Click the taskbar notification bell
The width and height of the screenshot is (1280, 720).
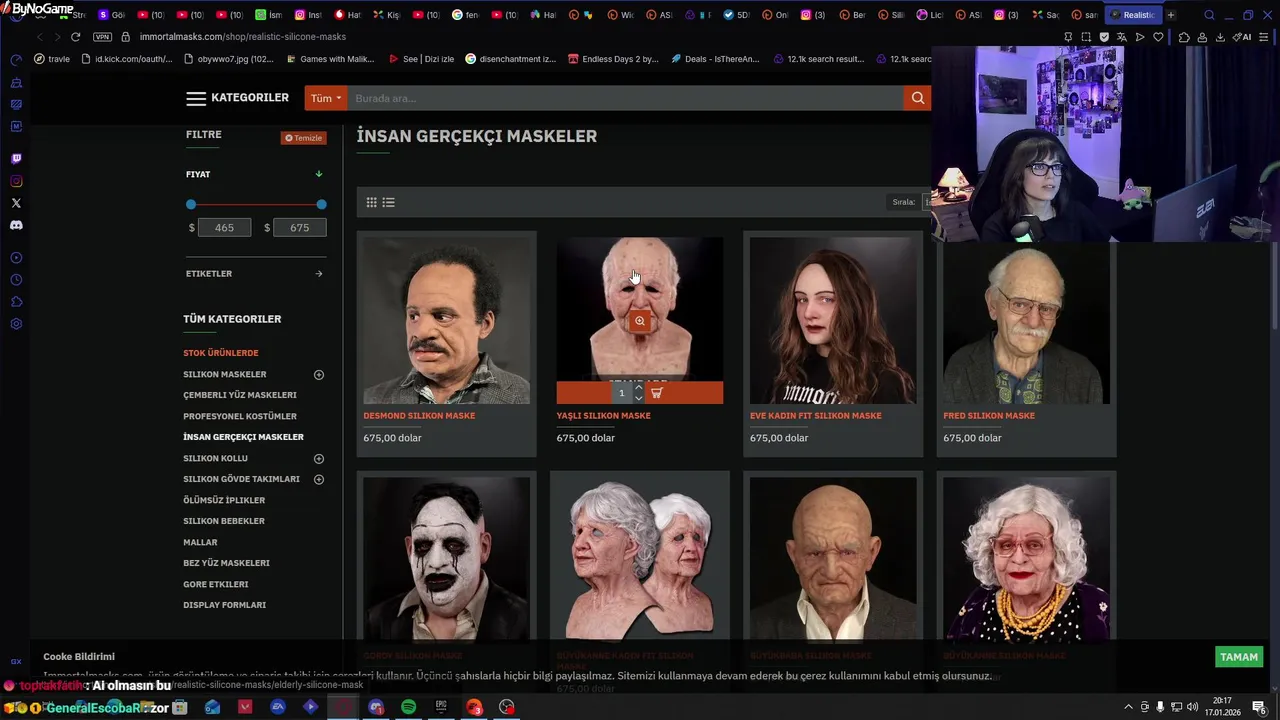[1259, 707]
